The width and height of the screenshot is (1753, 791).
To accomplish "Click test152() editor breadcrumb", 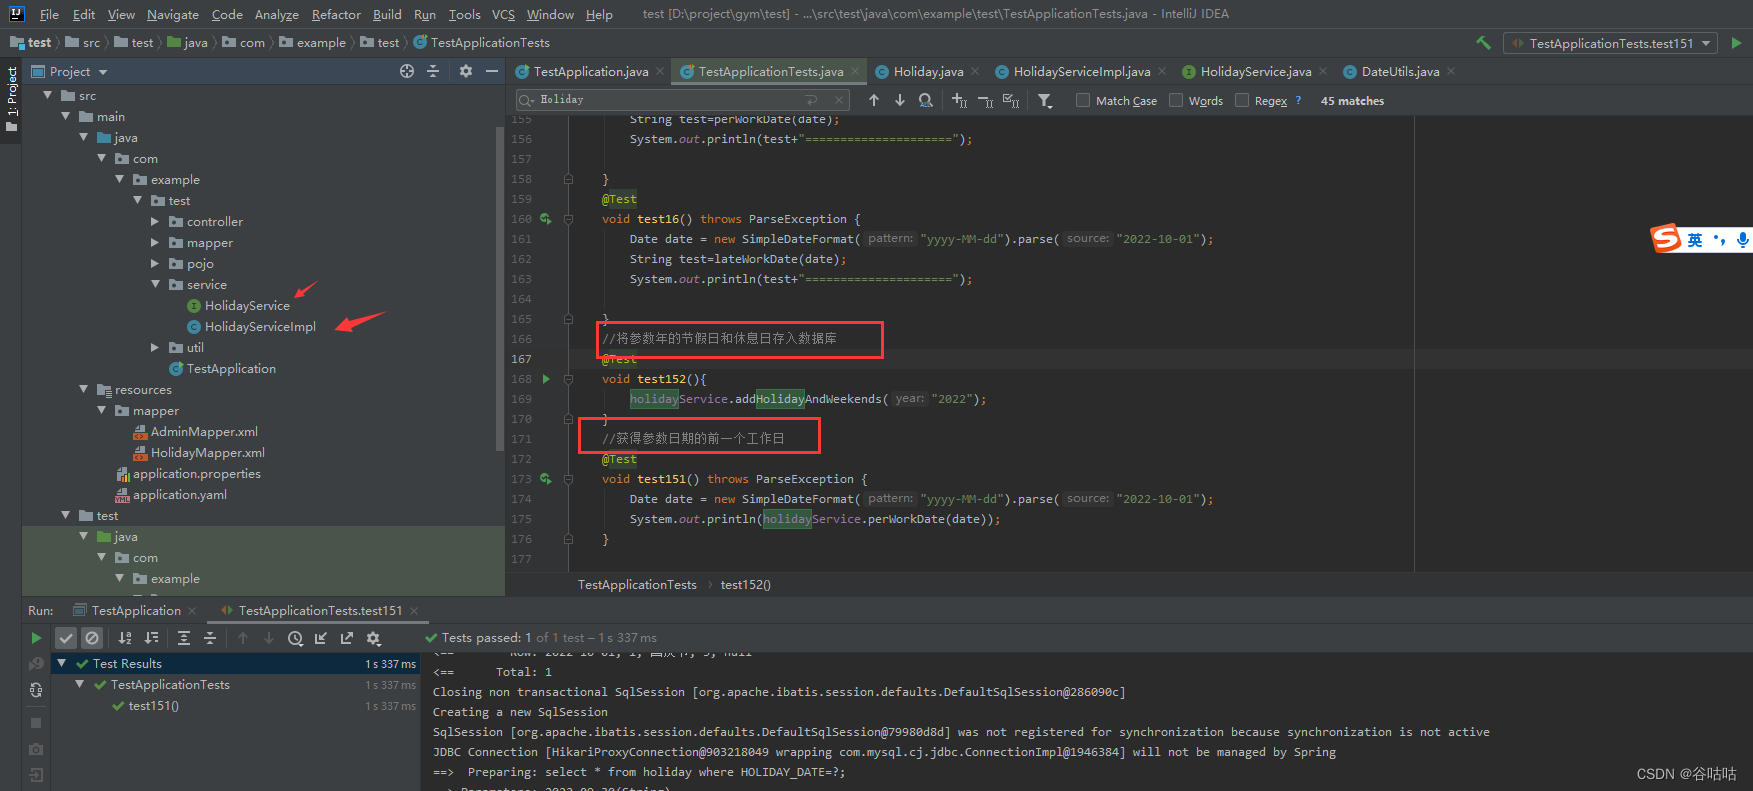I will coord(745,585).
